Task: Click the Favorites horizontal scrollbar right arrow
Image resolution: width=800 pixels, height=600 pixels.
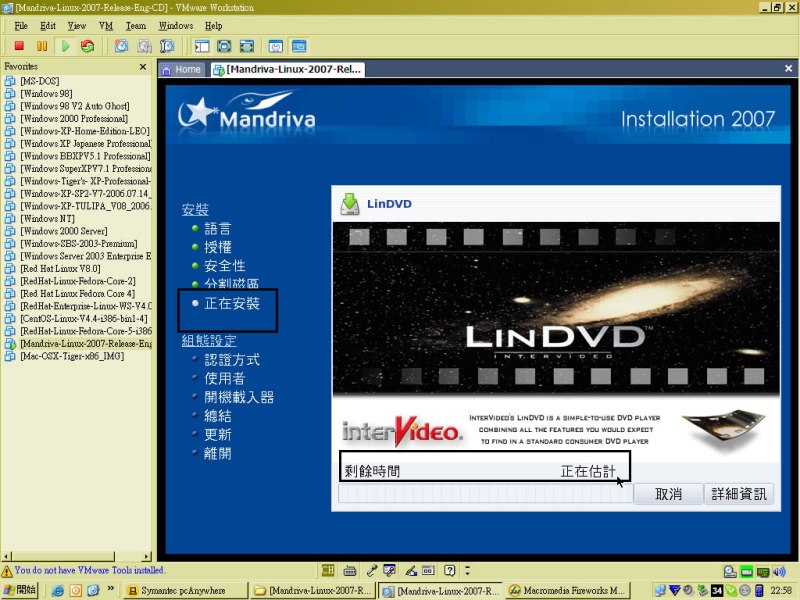Action: pos(147,556)
